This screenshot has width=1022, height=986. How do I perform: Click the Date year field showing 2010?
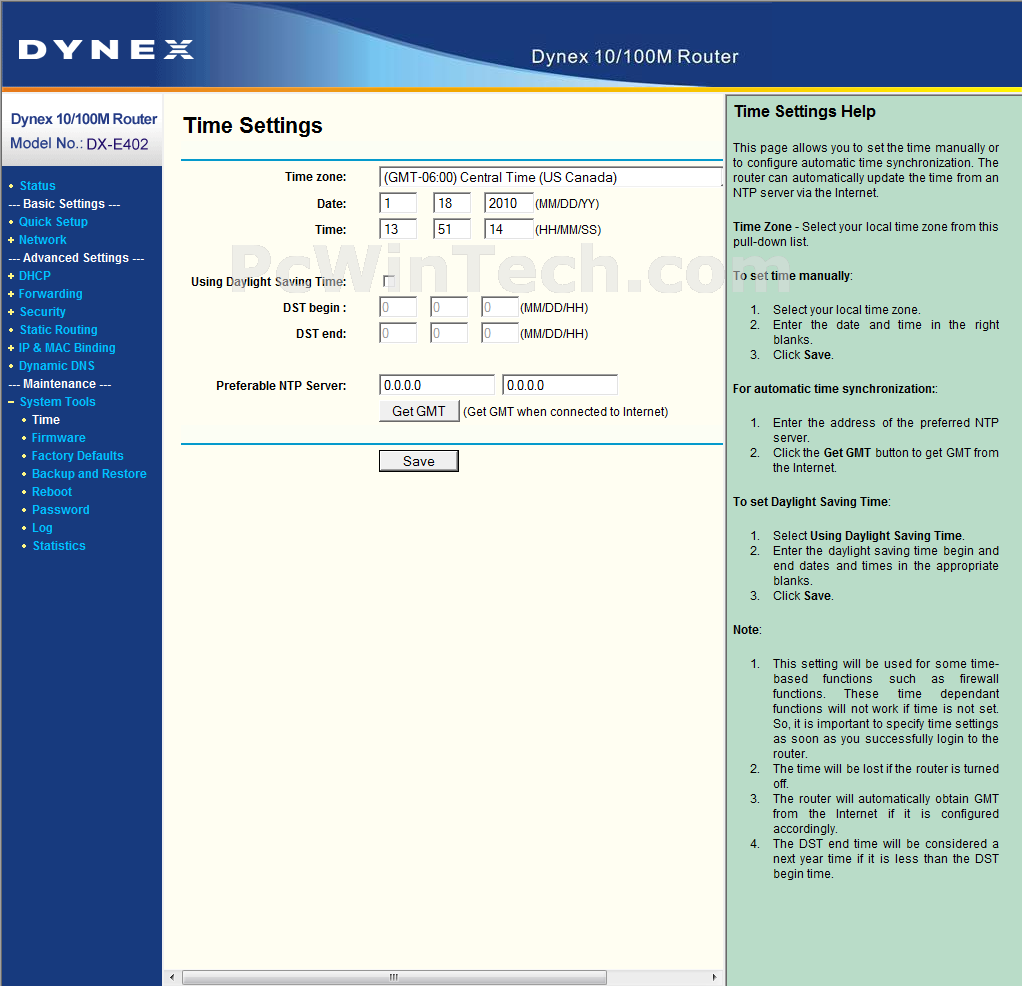click(x=508, y=203)
